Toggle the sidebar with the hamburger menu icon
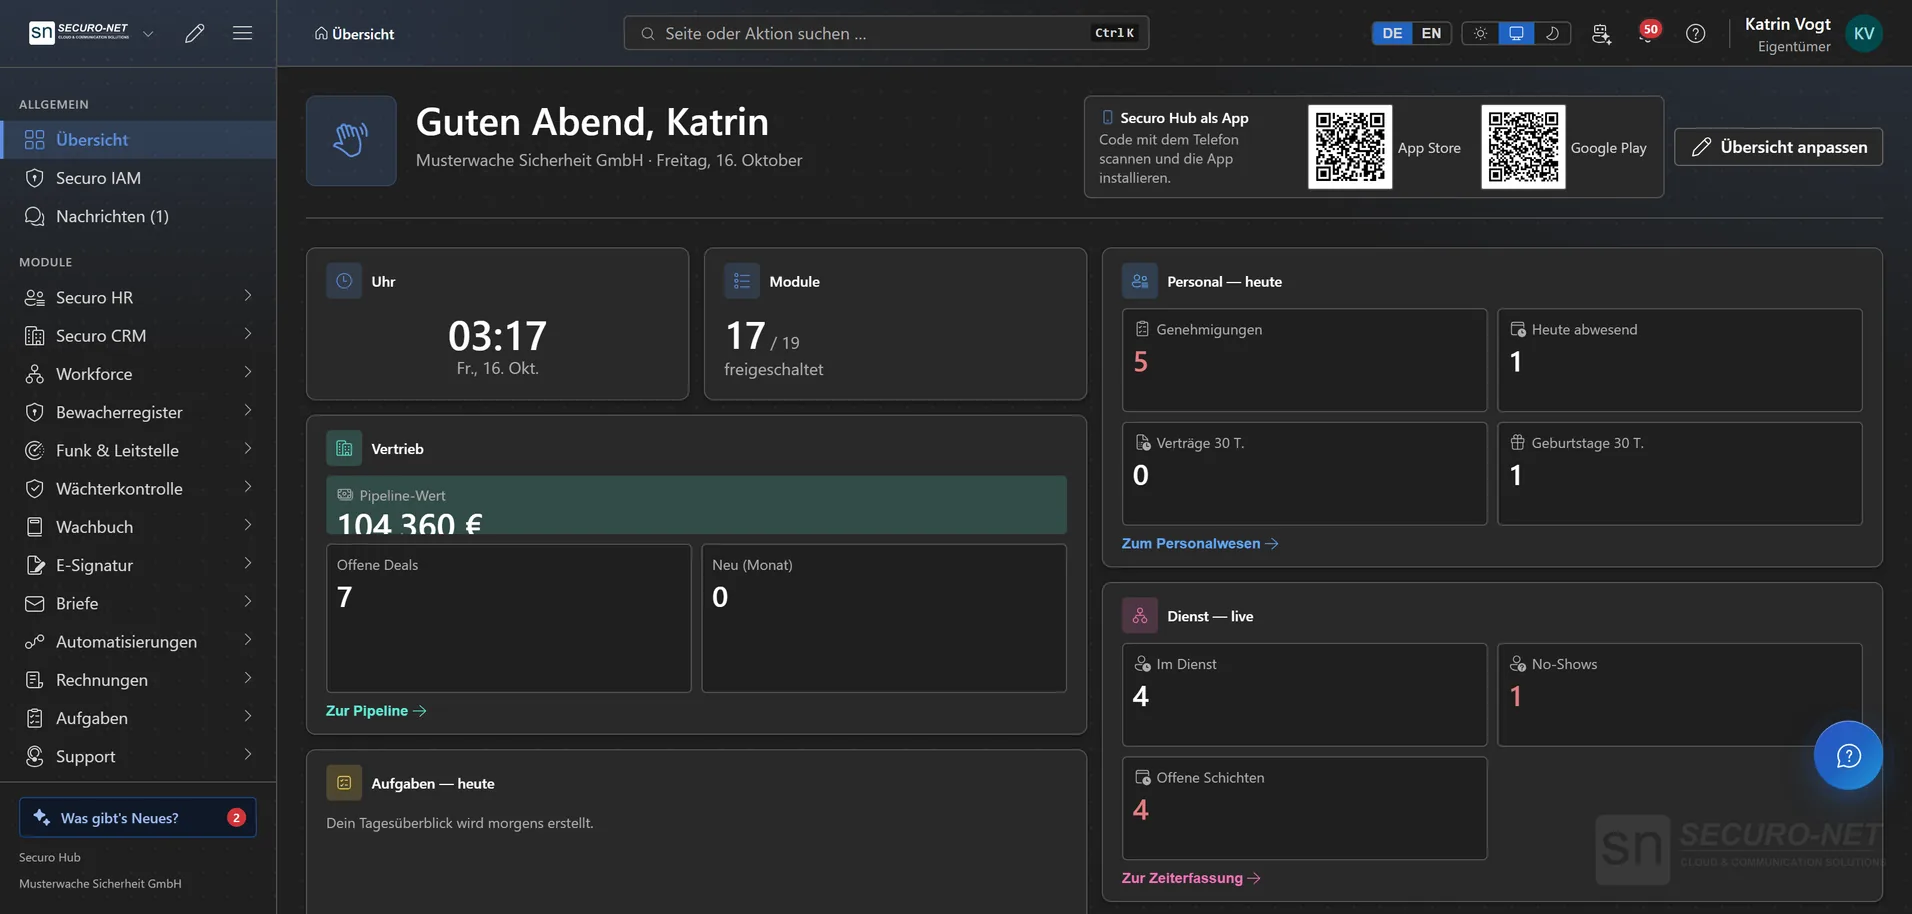The height and width of the screenshot is (914, 1912). click(x=242, y=33)
